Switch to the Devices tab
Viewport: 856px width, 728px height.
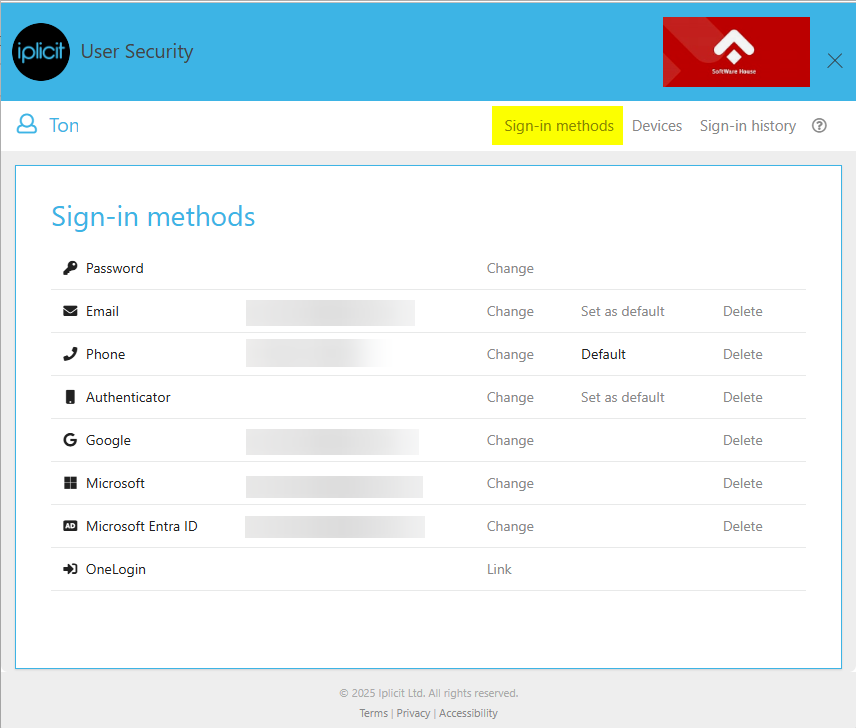pyautogui.click(x=657, y=126)
